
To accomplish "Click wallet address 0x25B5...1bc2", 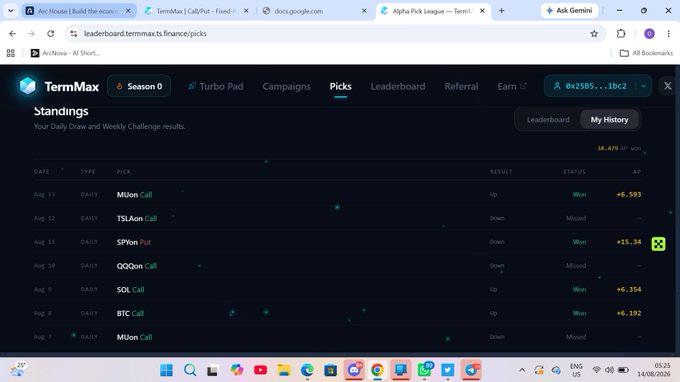I will [591, 86].
